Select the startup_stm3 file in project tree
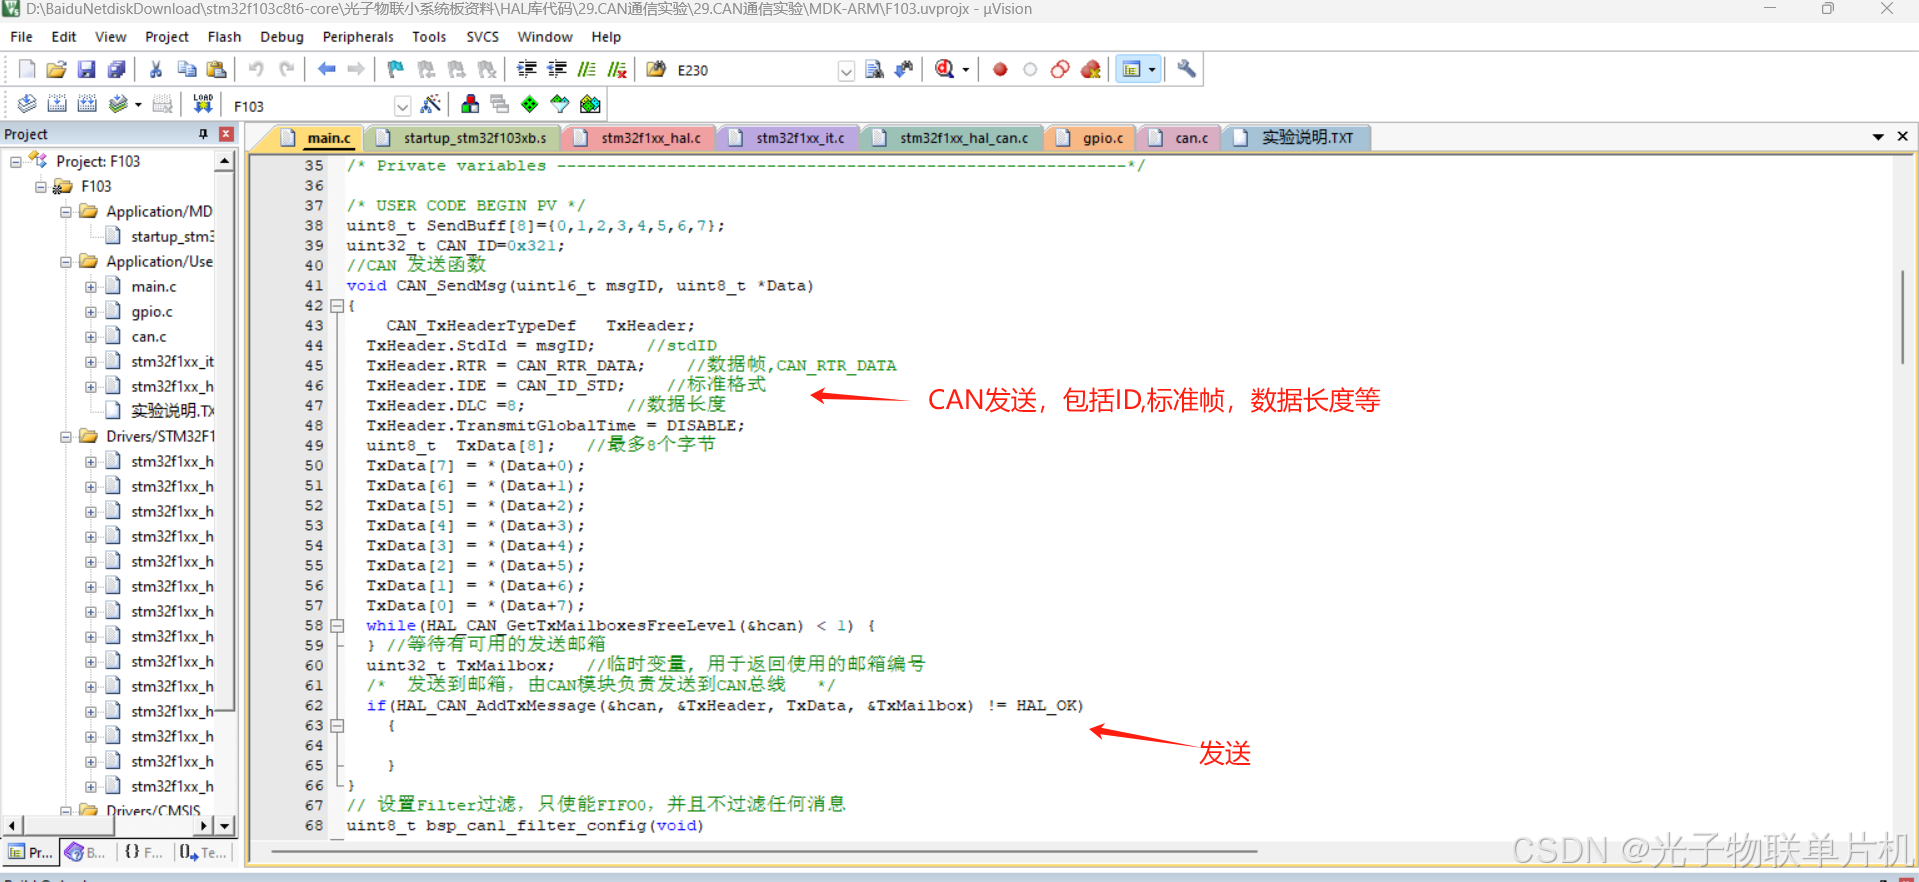The image size is (1919, 882). [x=171, y=237]
